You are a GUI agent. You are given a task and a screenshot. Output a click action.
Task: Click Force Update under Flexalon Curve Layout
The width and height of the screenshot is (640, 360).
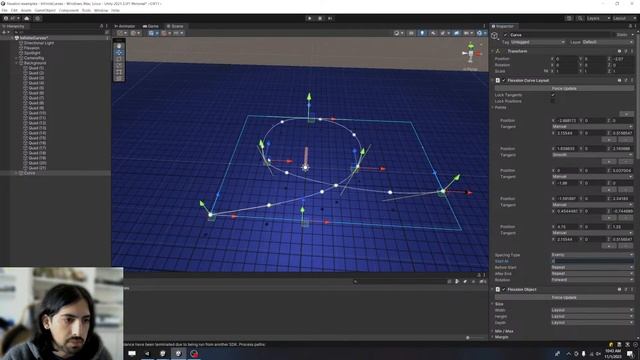pos(564,88)
